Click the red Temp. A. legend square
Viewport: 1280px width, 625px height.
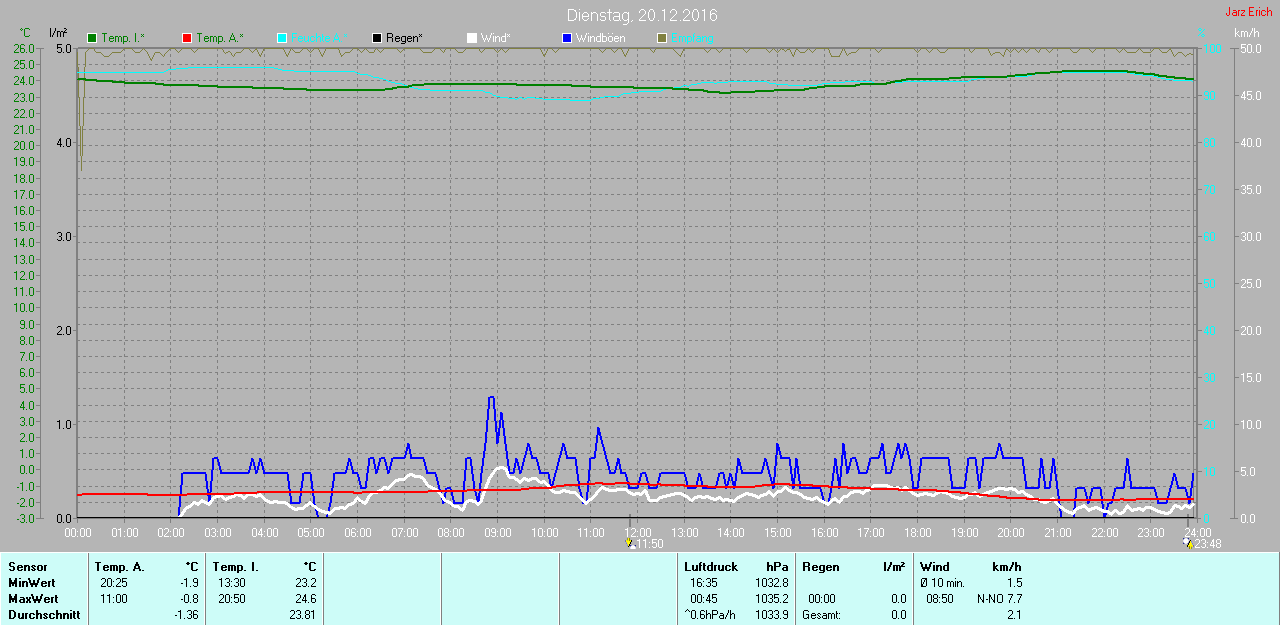(187, 38)
